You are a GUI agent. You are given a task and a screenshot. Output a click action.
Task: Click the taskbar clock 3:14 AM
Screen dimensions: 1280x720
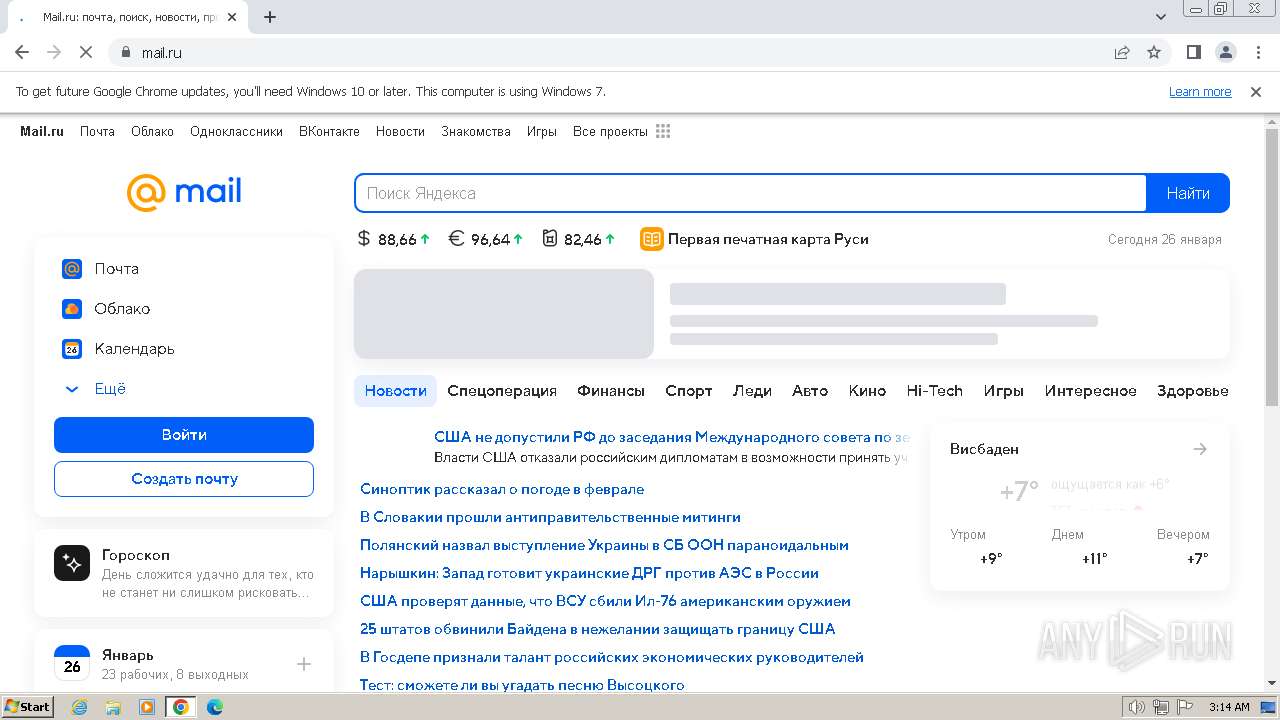(x=1229, y=707)
